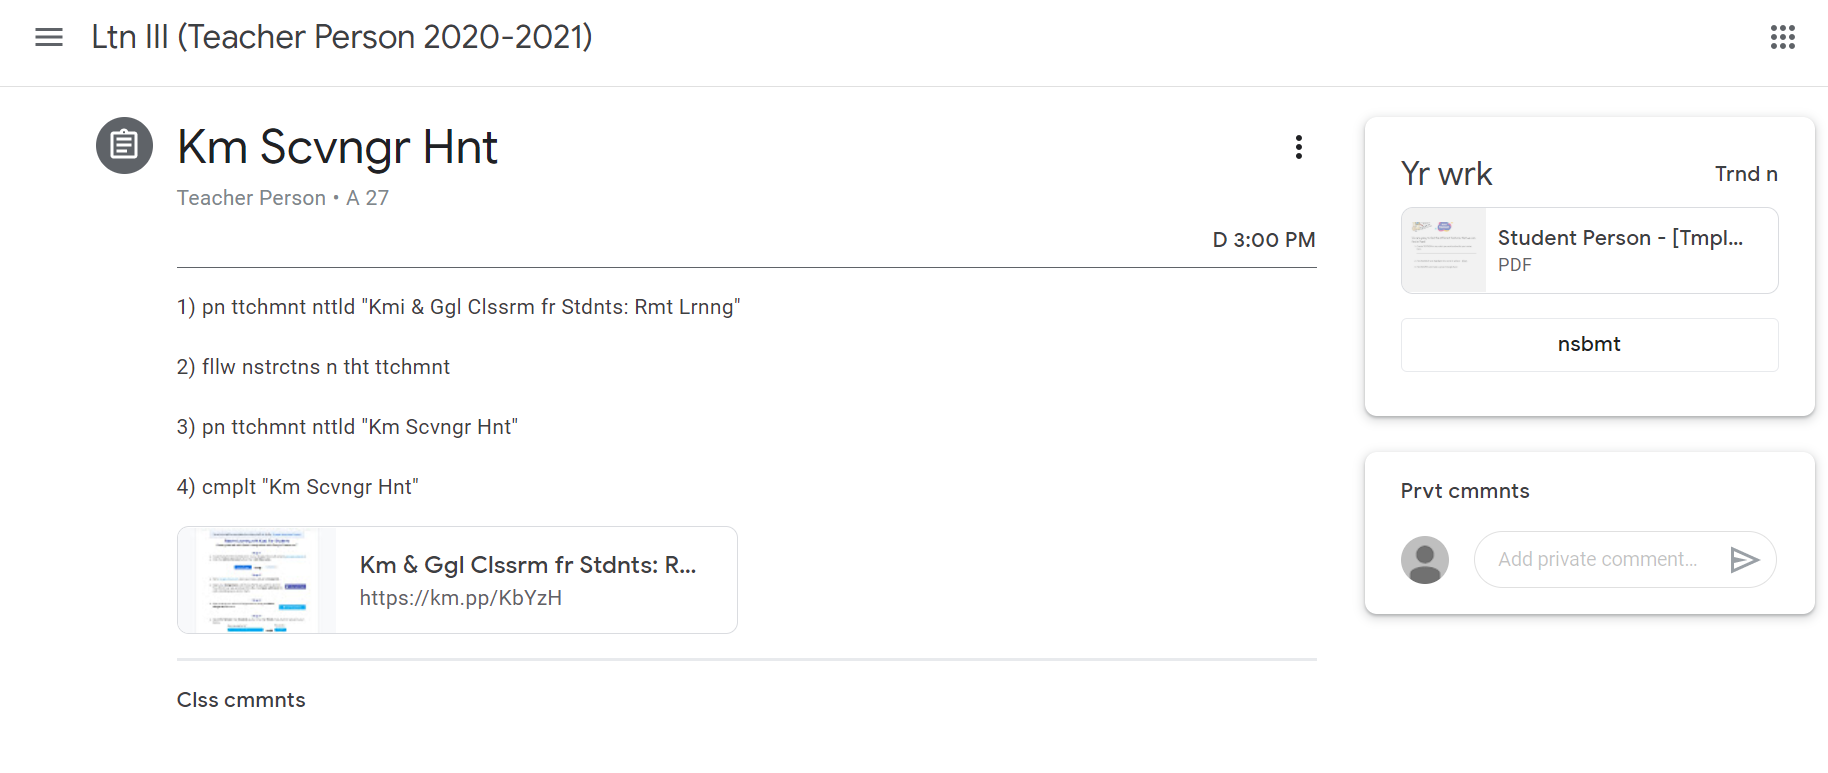This screenshot has height=773, width=1828.
Task: Click the Prvt cmmnts heading
Action: (1465, 491)
